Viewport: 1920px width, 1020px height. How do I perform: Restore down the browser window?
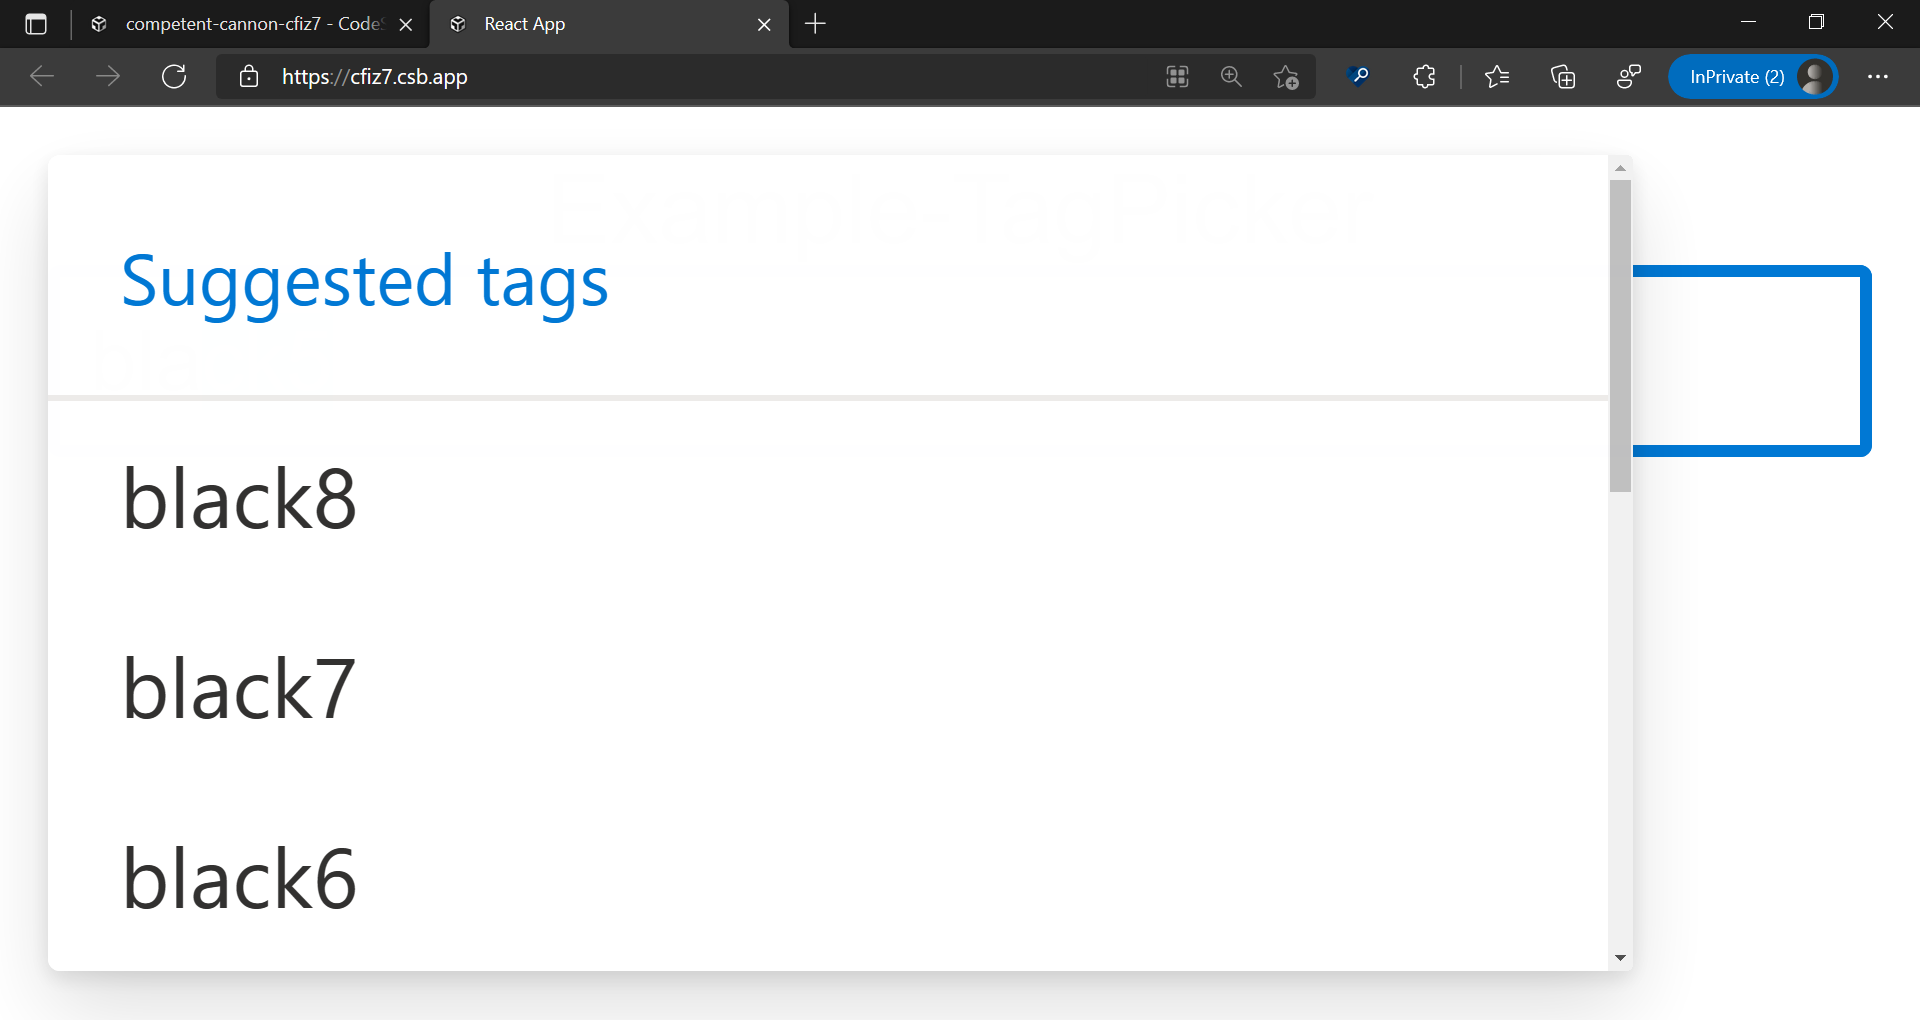1816,22
